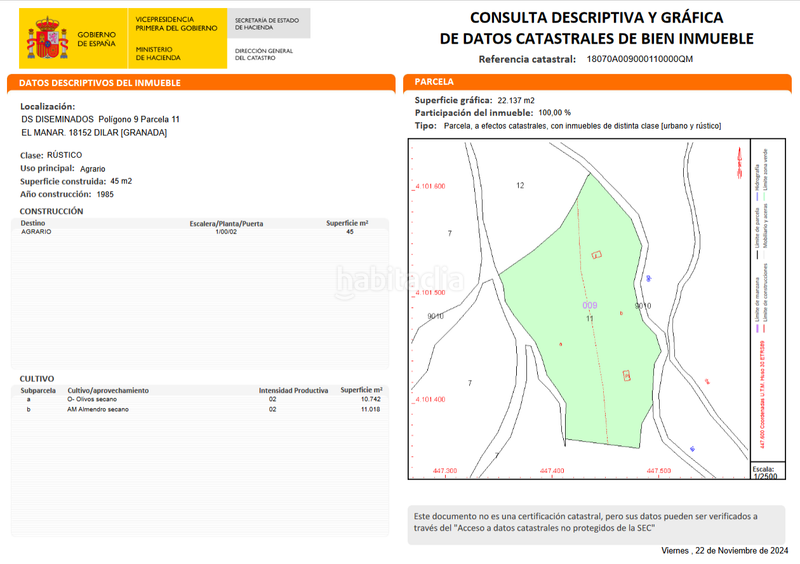Click the surface value '10.742'
Screen dimensions: 800x564
point(370,399)
